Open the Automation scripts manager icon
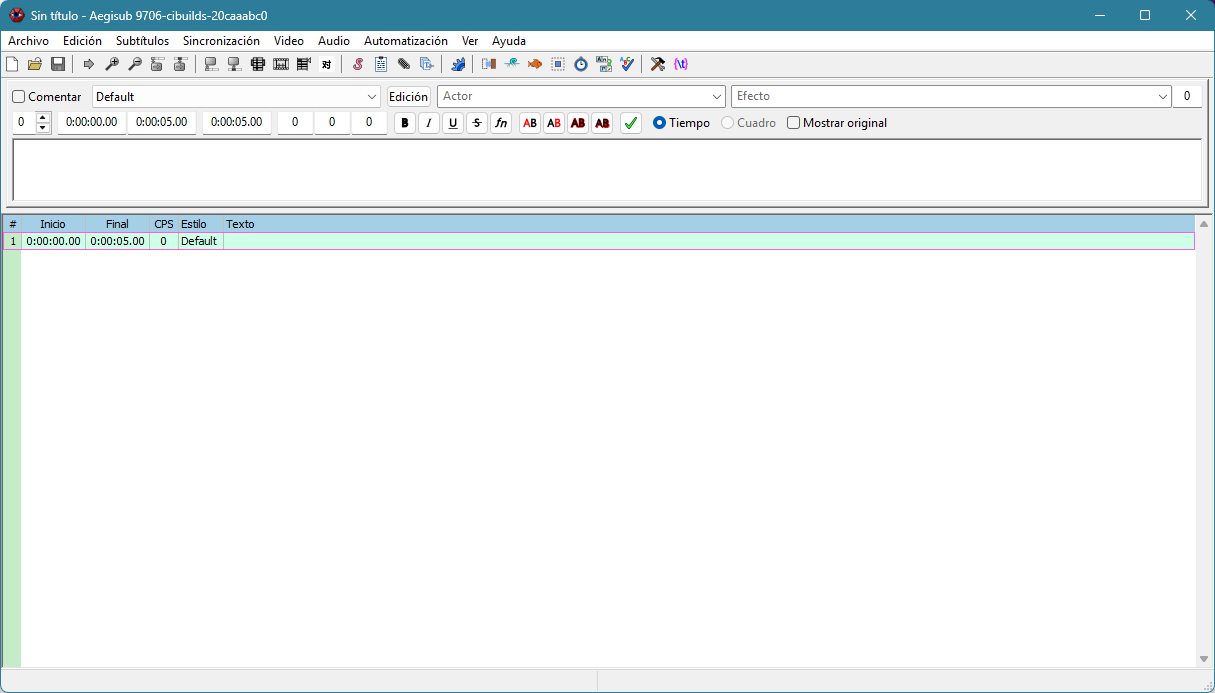Screen dimensions: 1215x693 coord(458,64)
